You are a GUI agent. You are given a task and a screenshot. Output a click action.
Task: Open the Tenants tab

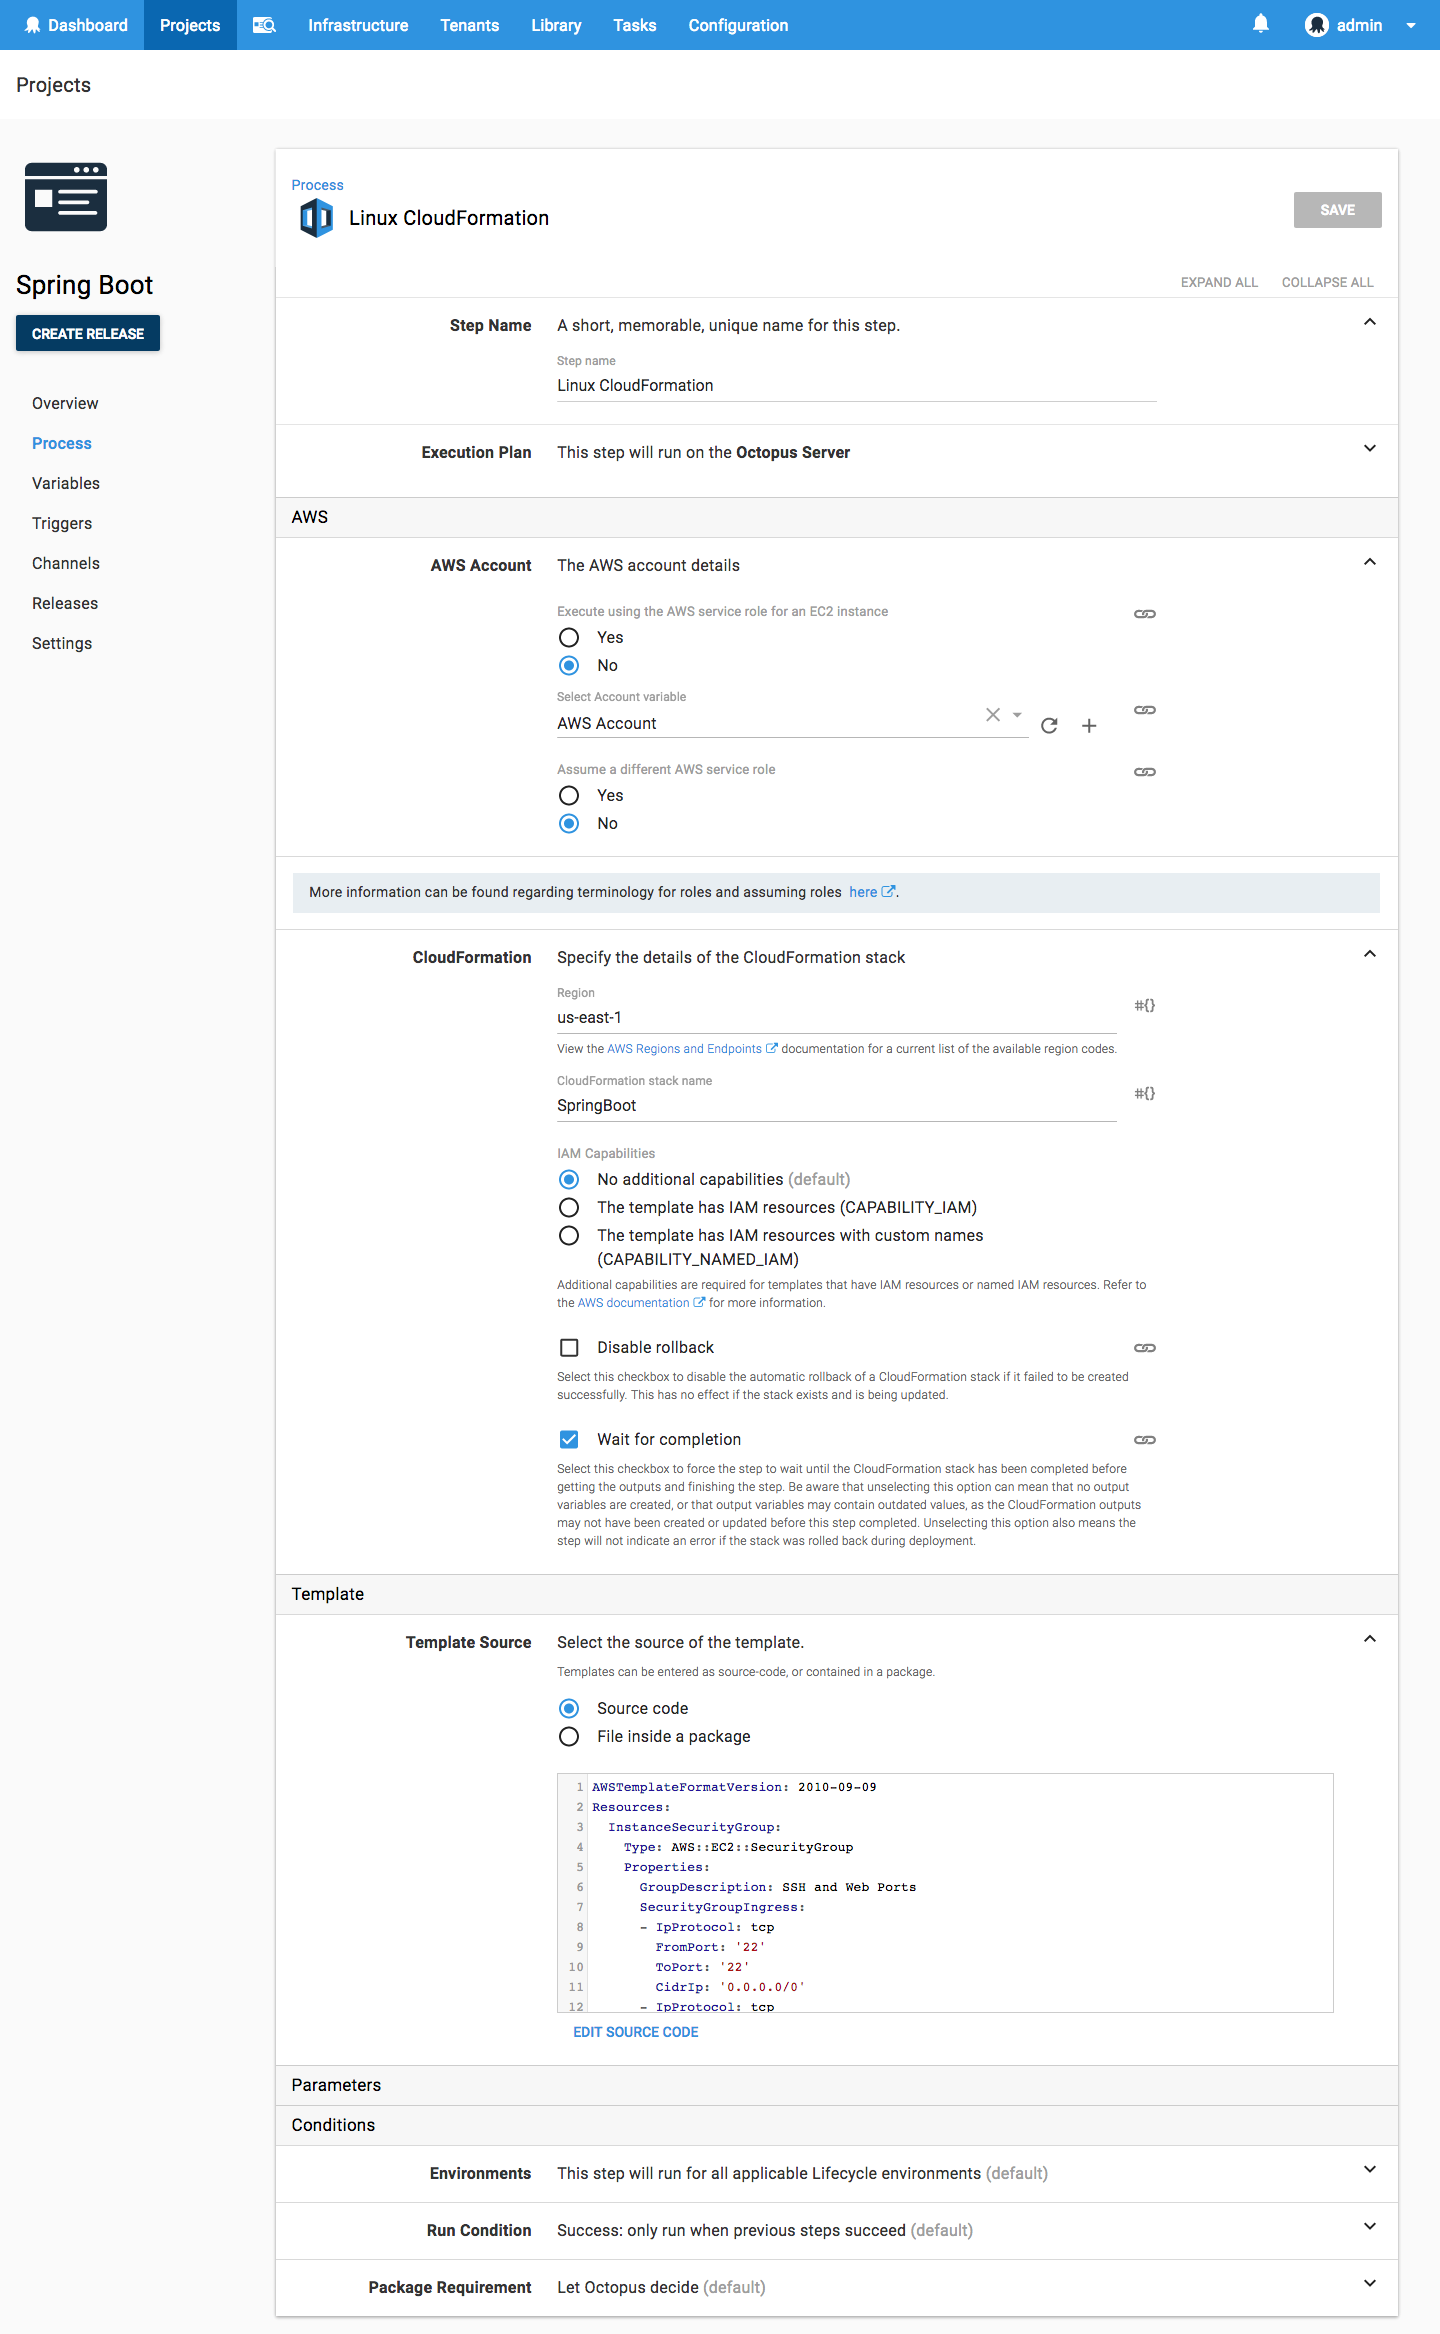click(x=469, y=25)
